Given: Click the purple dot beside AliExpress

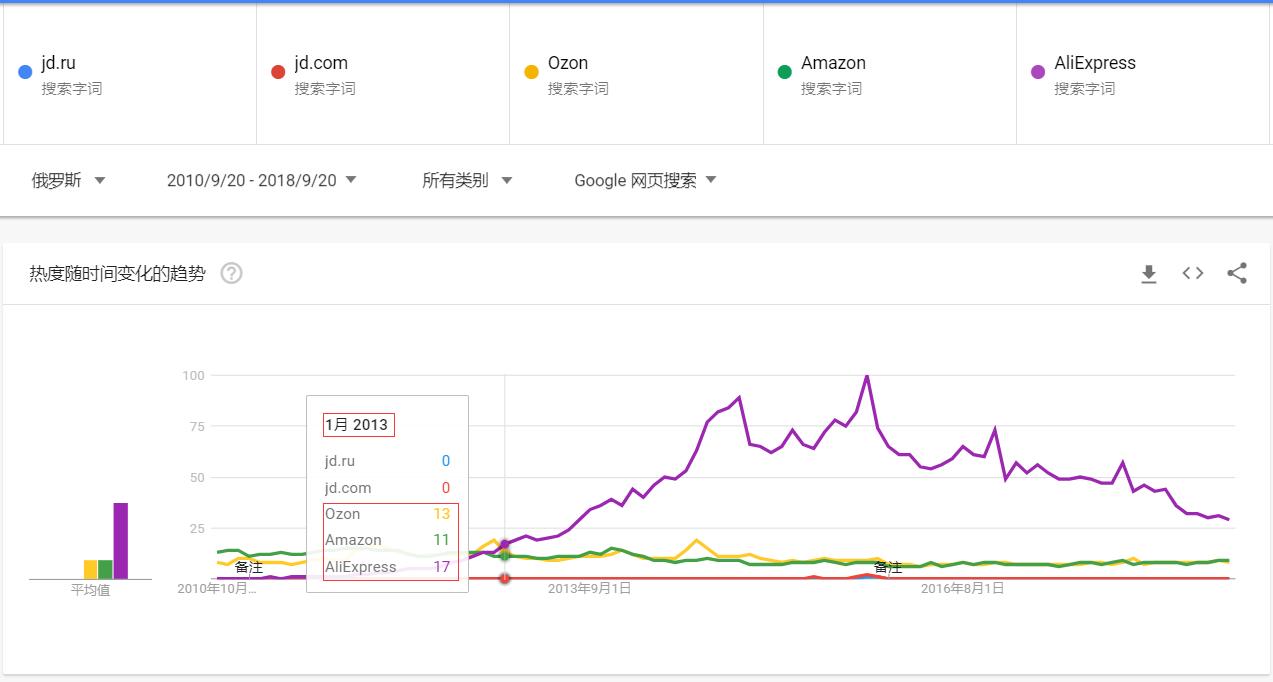Looking at the screenshot, I should [x=1037, y=72].
